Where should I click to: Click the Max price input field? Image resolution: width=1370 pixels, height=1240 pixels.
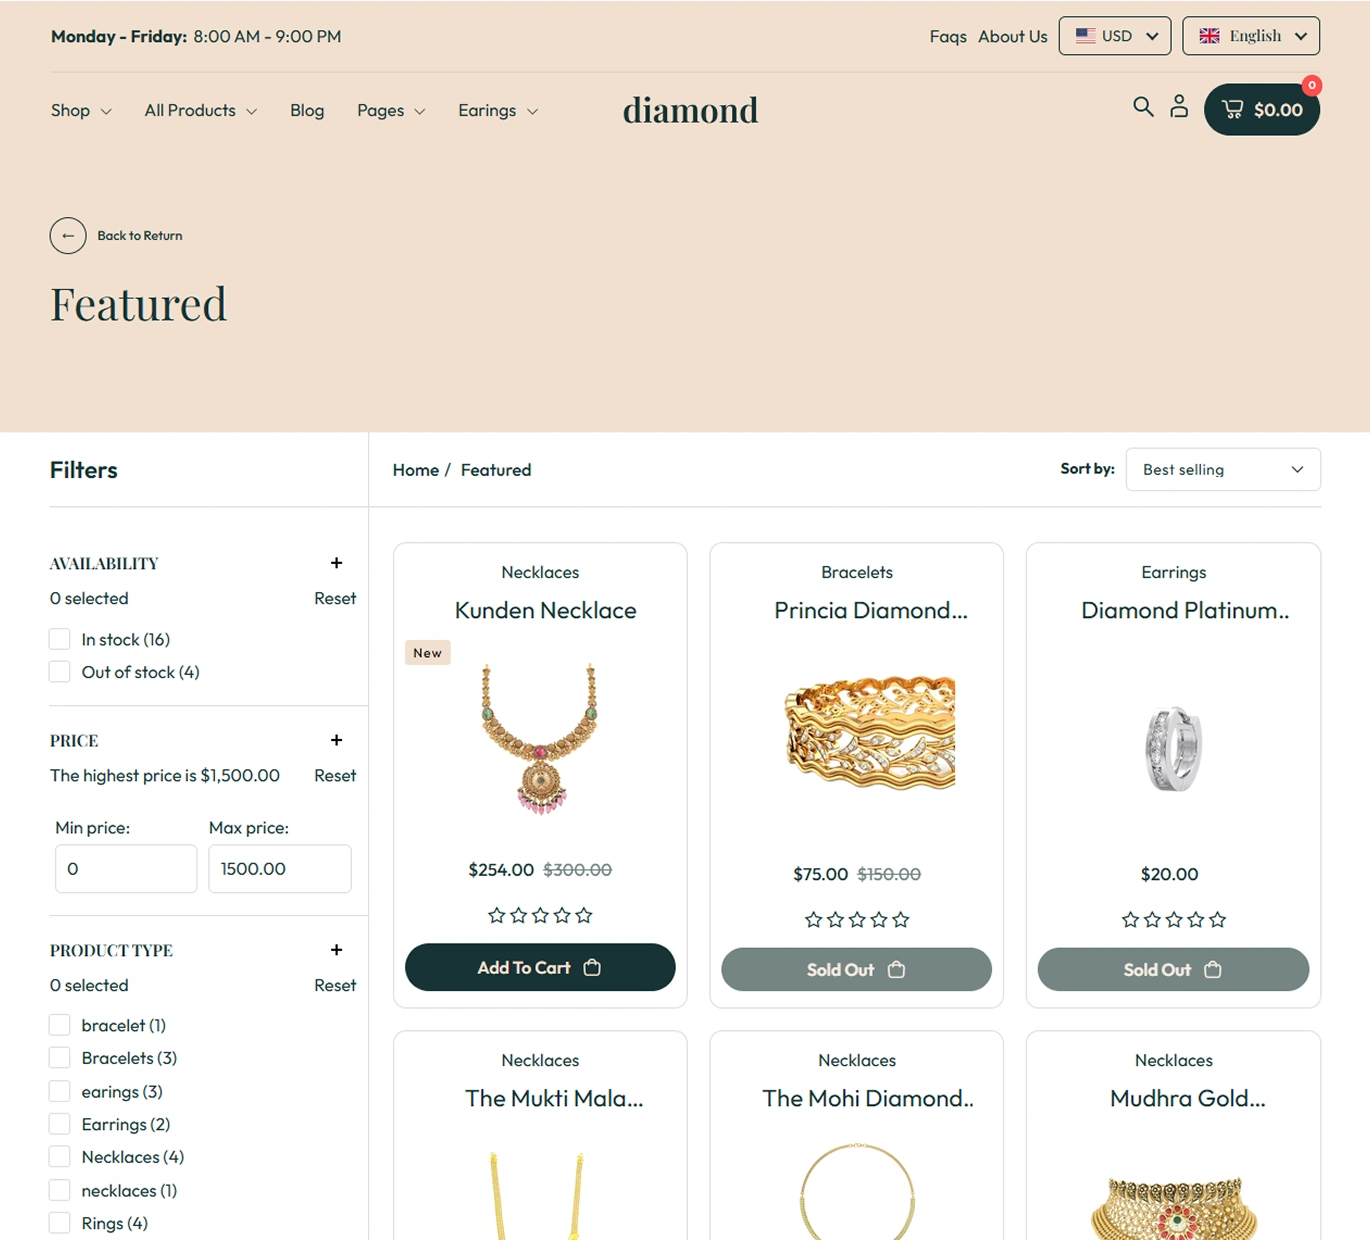280,869
